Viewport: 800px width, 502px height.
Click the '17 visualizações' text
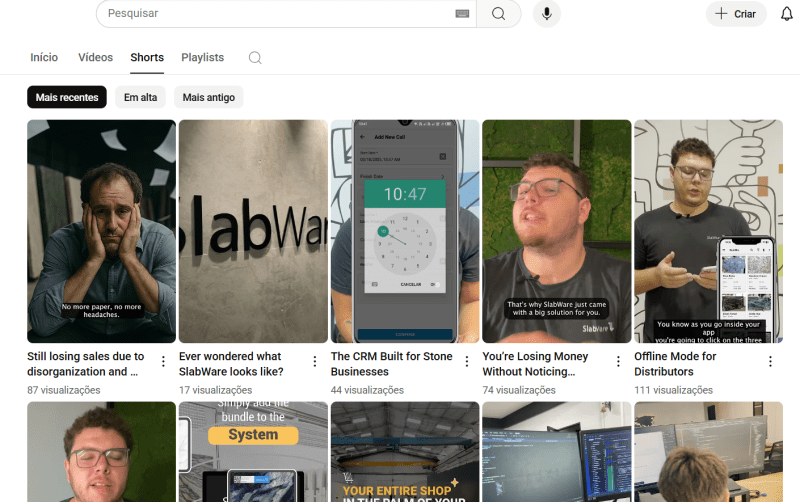tap(215, 390)
